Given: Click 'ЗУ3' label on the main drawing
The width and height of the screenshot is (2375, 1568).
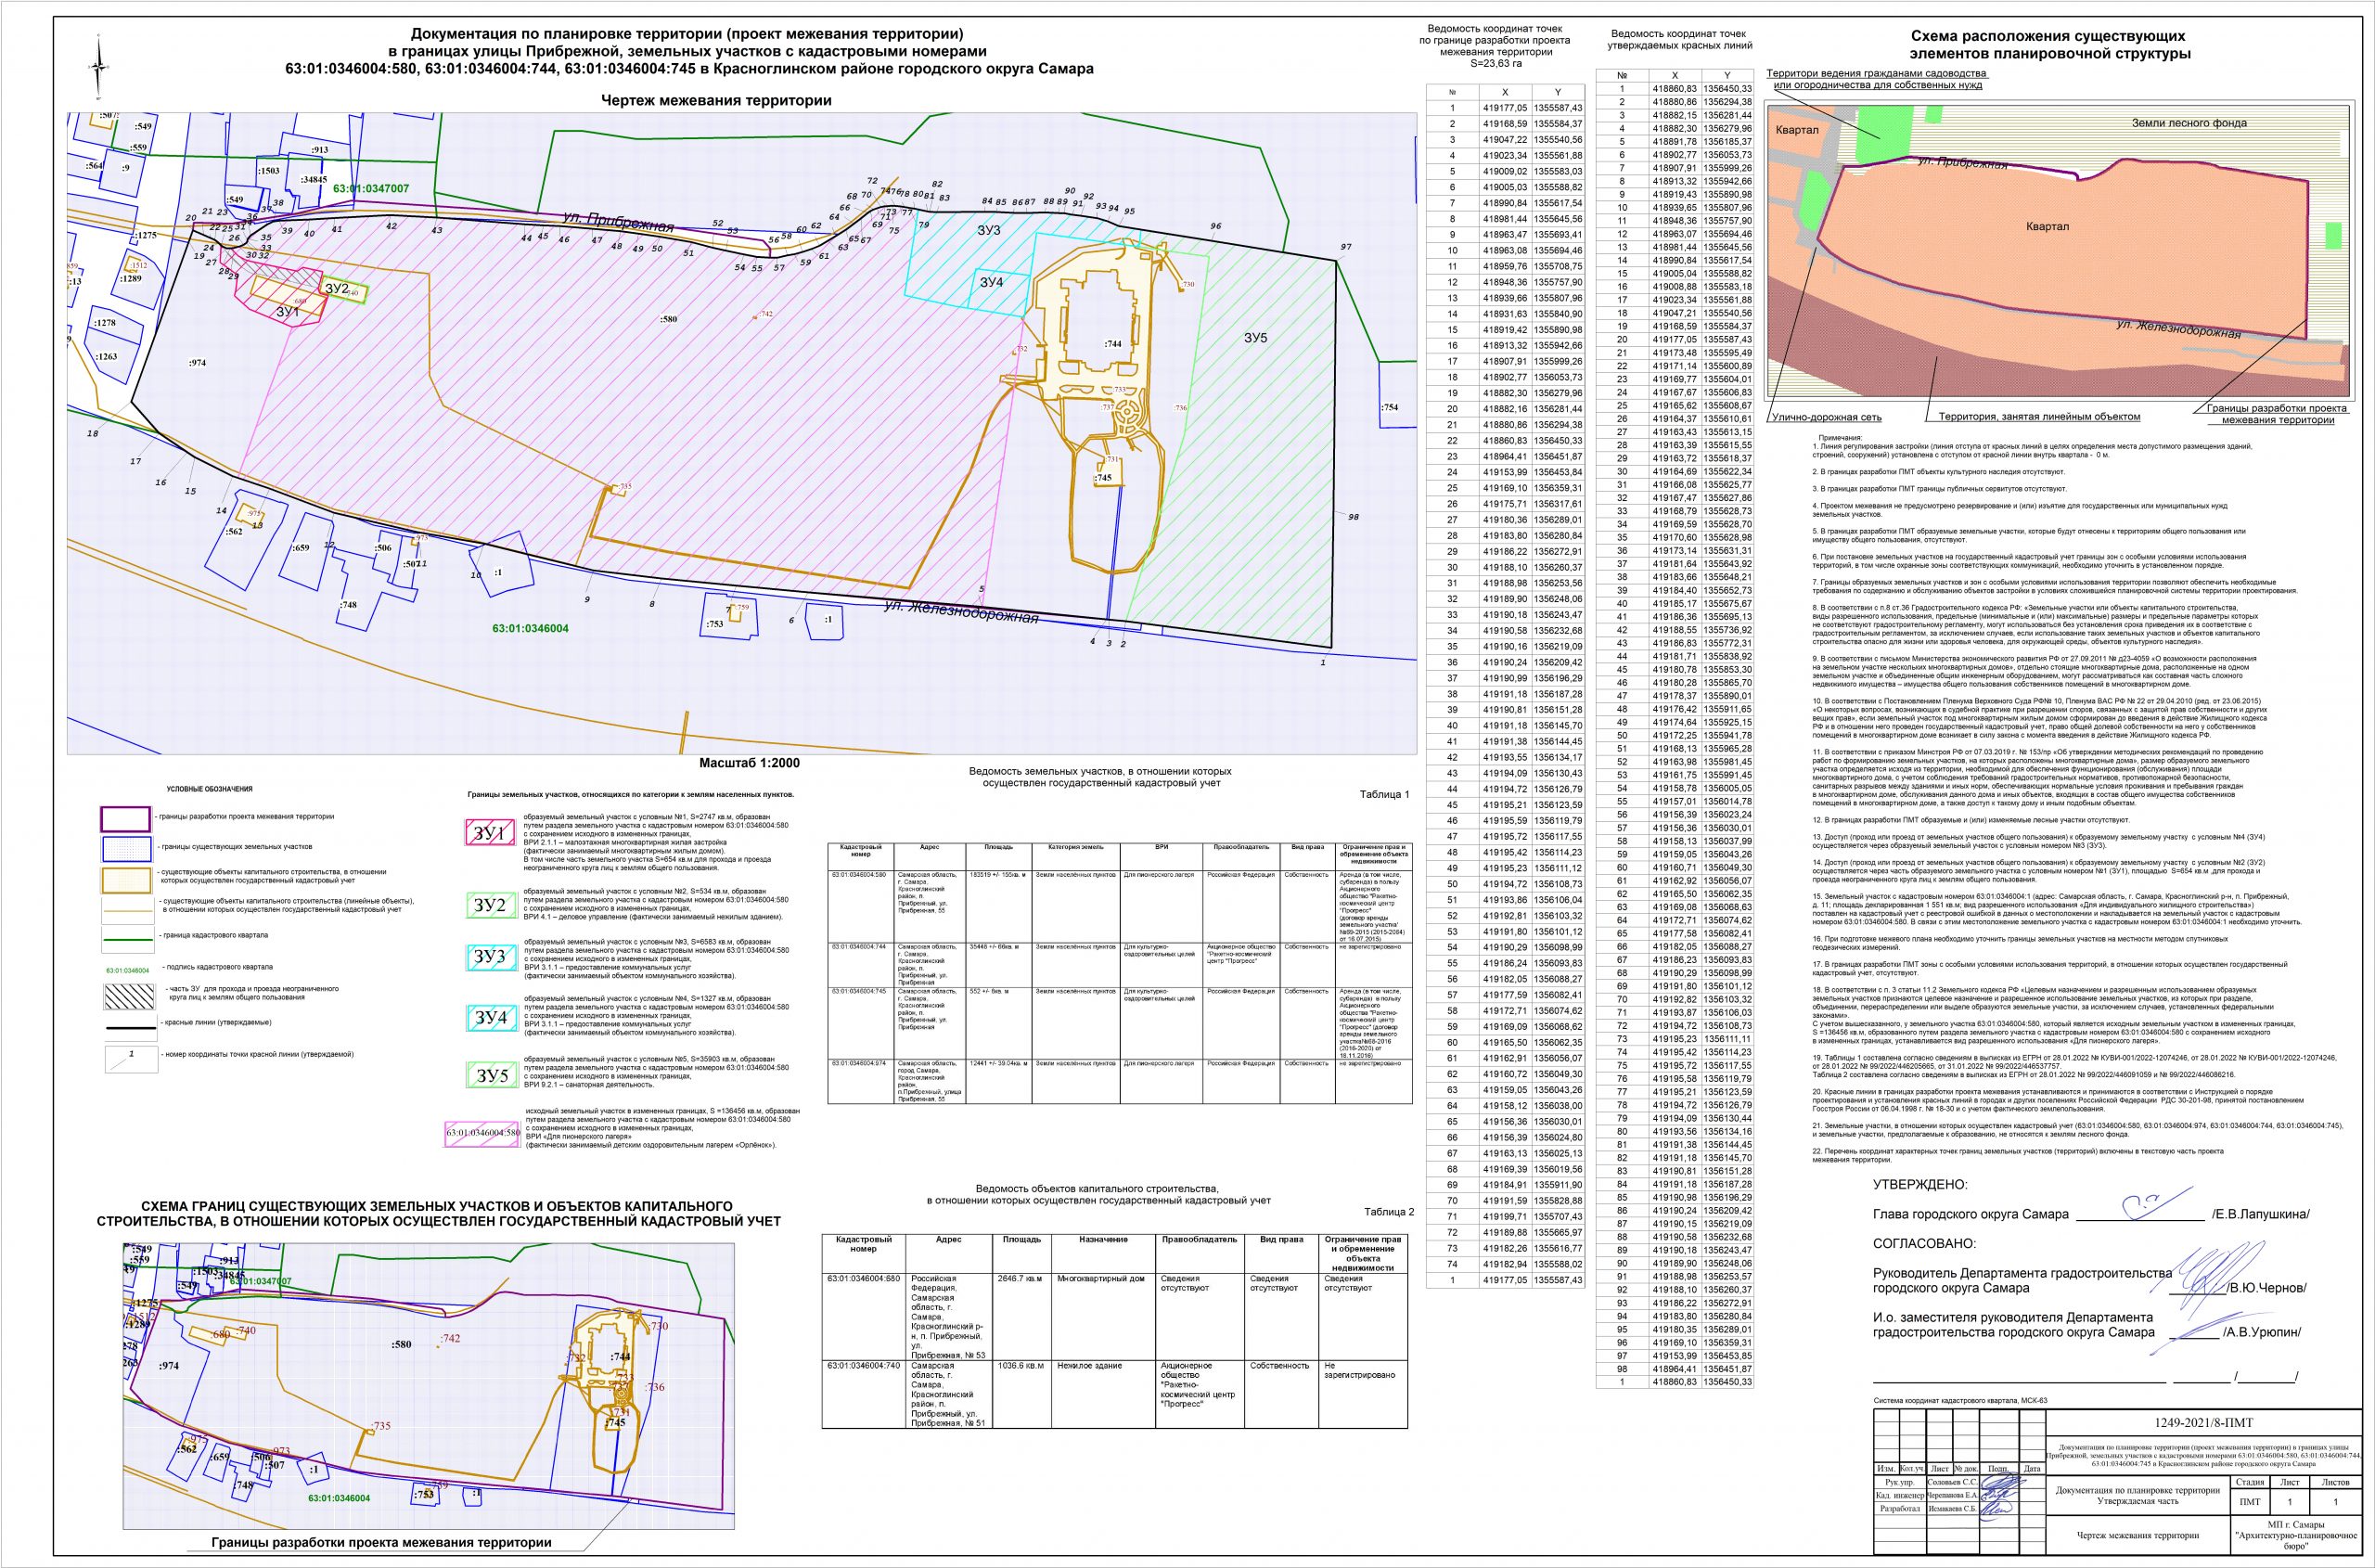Looking at the screenshot, I should point(989,230).
